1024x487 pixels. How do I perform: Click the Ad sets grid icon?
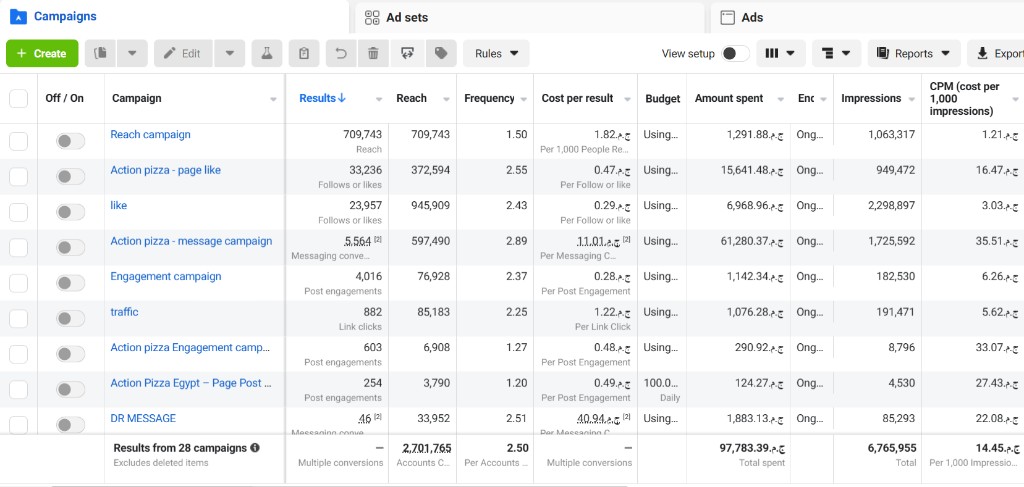pyautogui.click(x=372, y=18)
